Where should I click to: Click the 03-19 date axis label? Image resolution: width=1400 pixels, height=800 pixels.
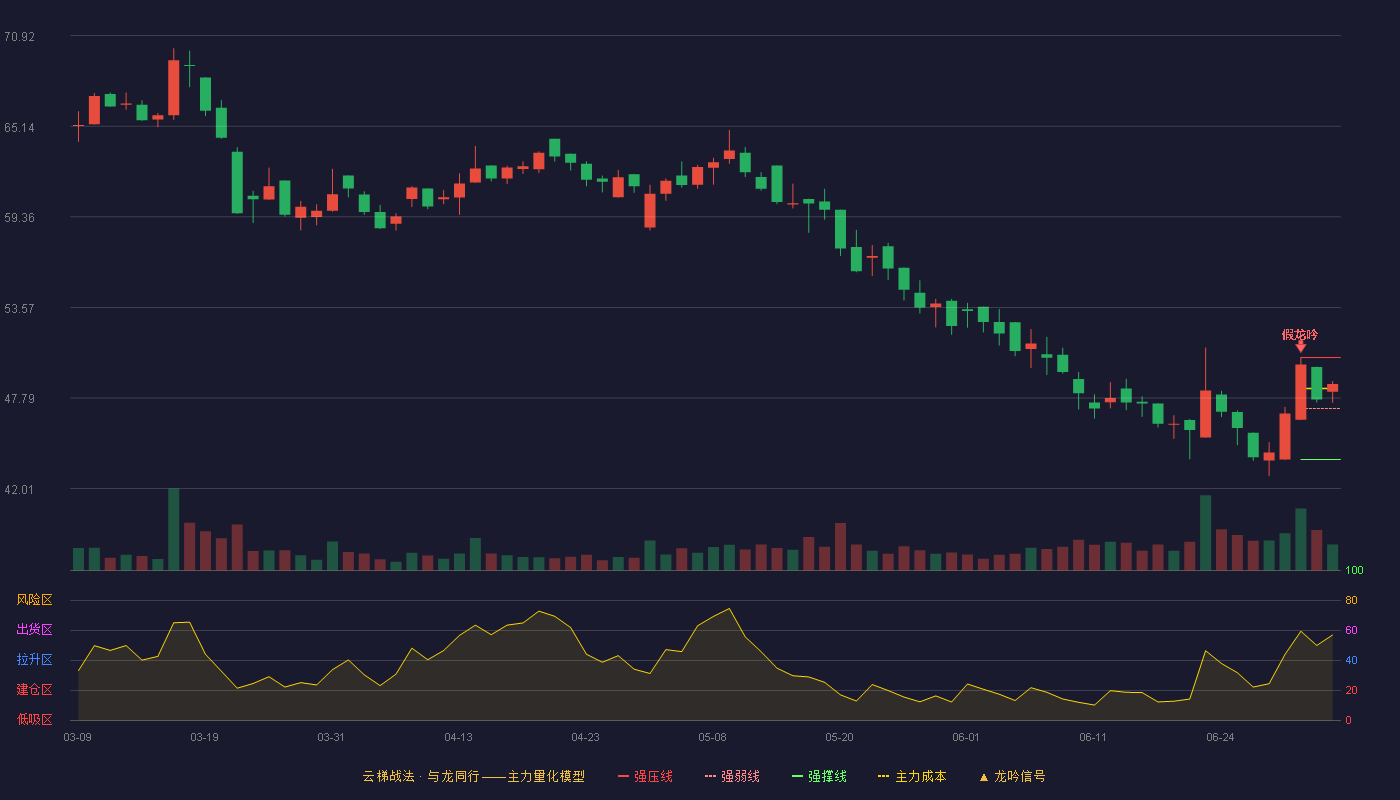point(204,737)
